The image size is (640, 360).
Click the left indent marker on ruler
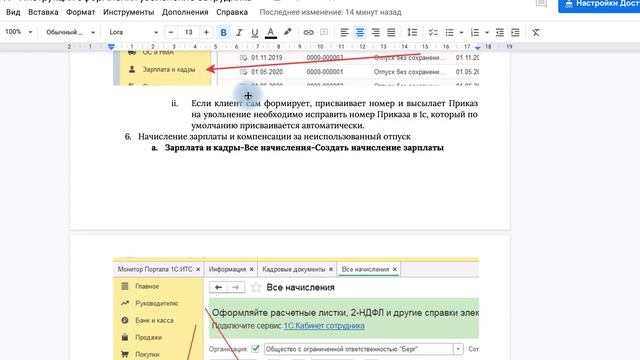[x=111, y=47]
